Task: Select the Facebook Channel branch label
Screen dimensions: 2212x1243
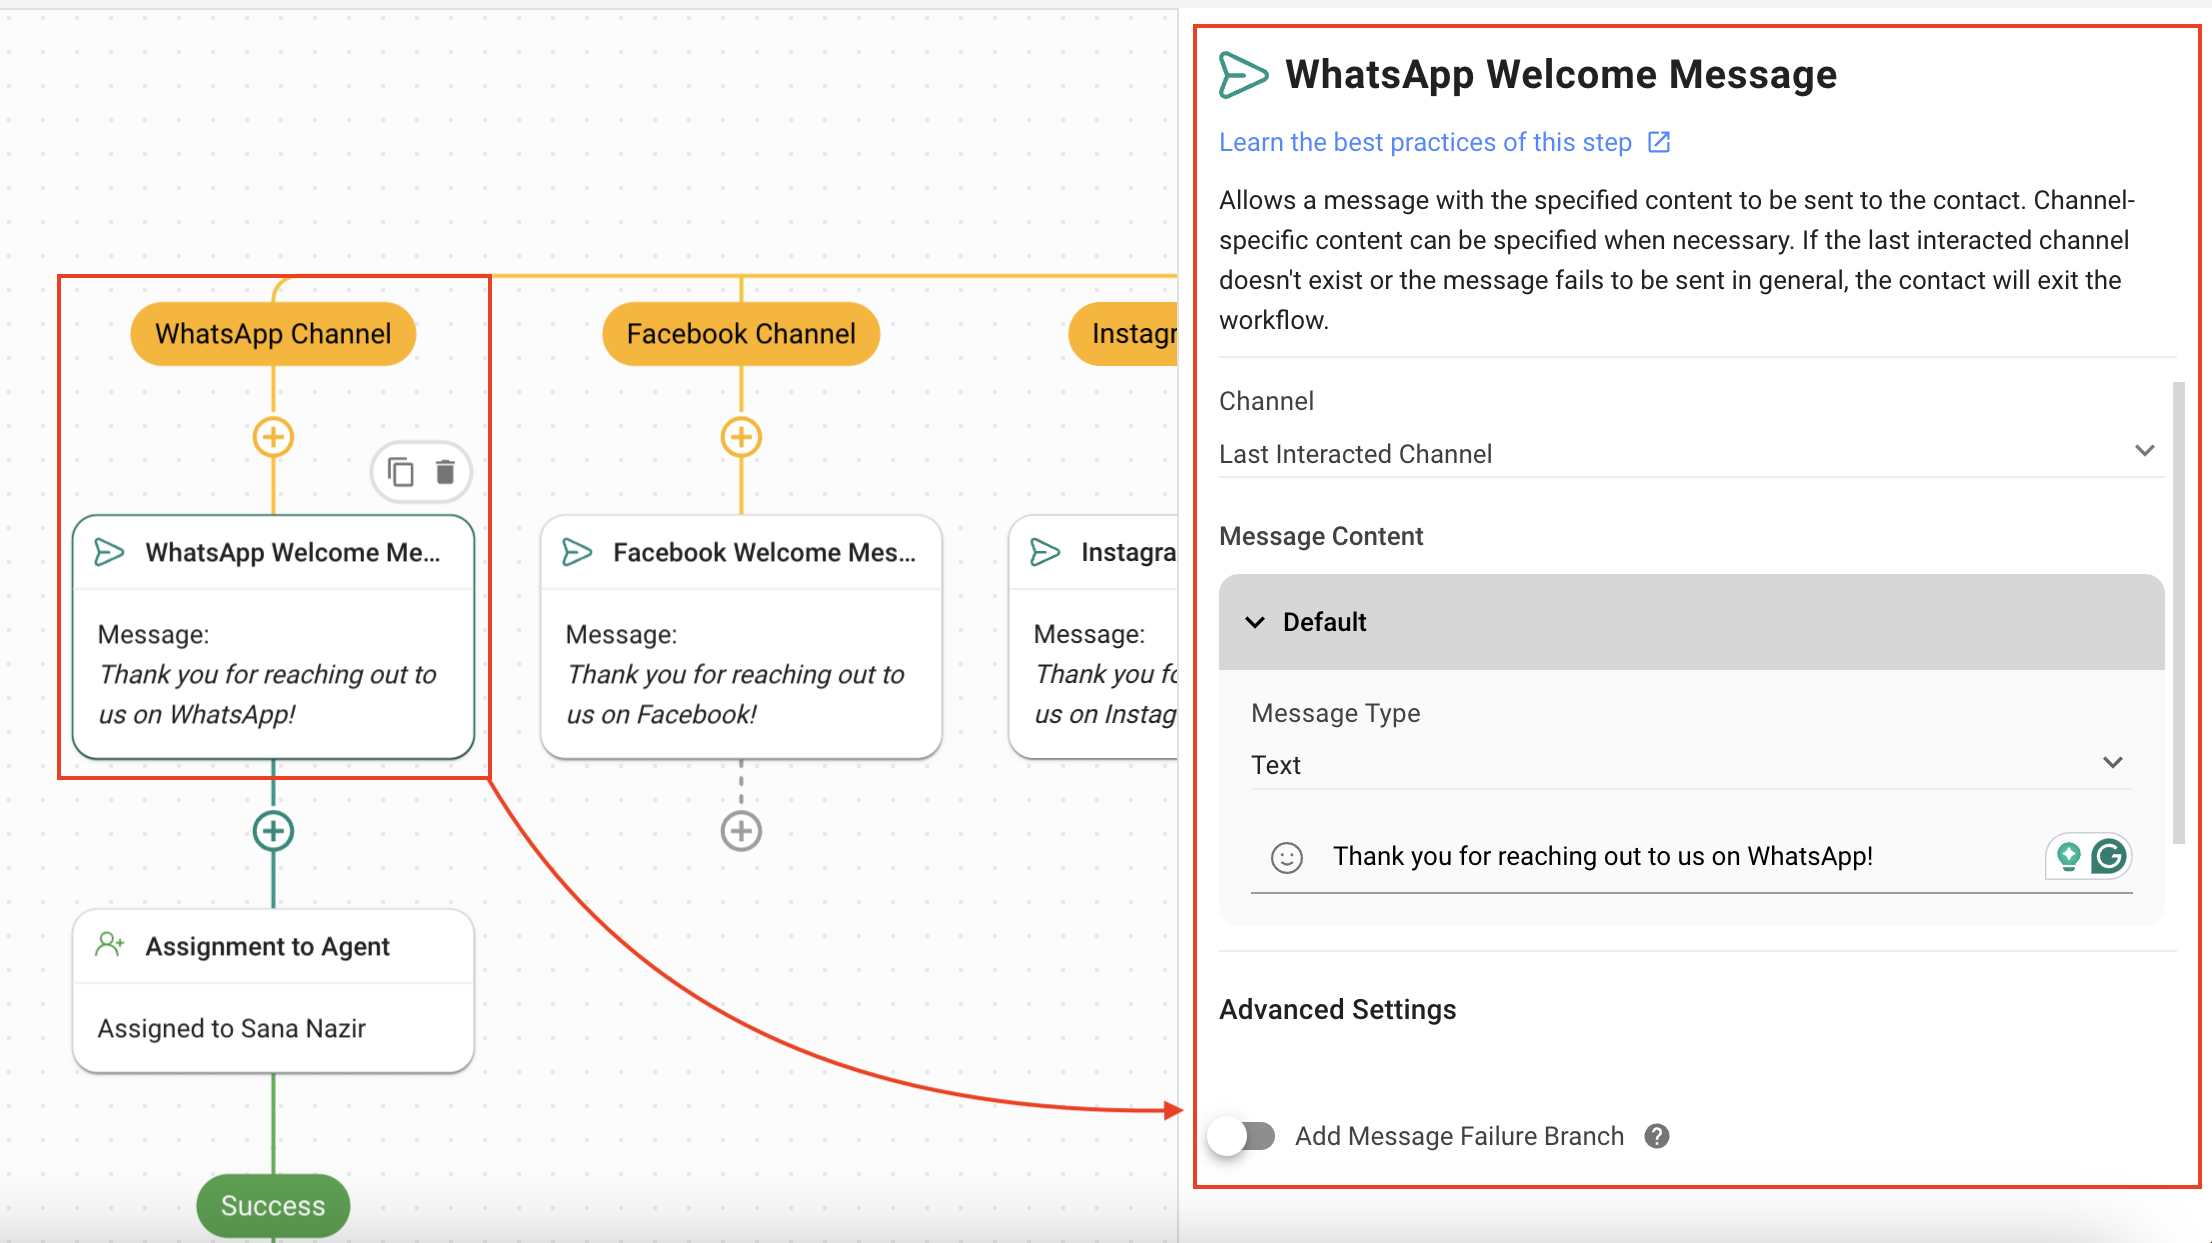Action: coord(741,334)
